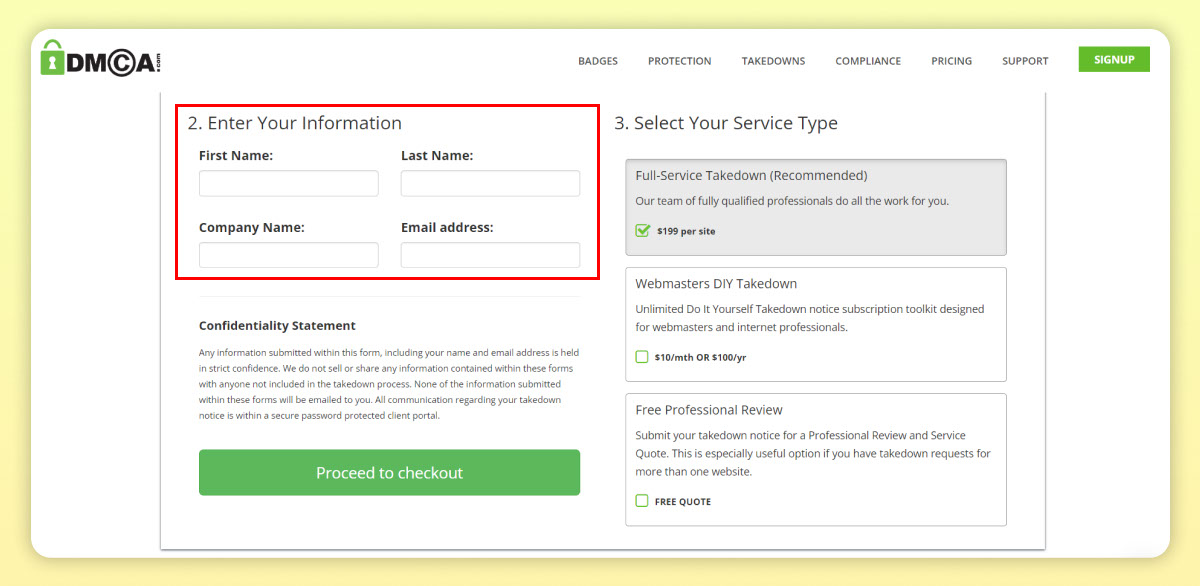The width and height of the screenshot is (1200, 586).
Task: Uncheck the $199 per site checkbox
Action: tap(643, 231)
